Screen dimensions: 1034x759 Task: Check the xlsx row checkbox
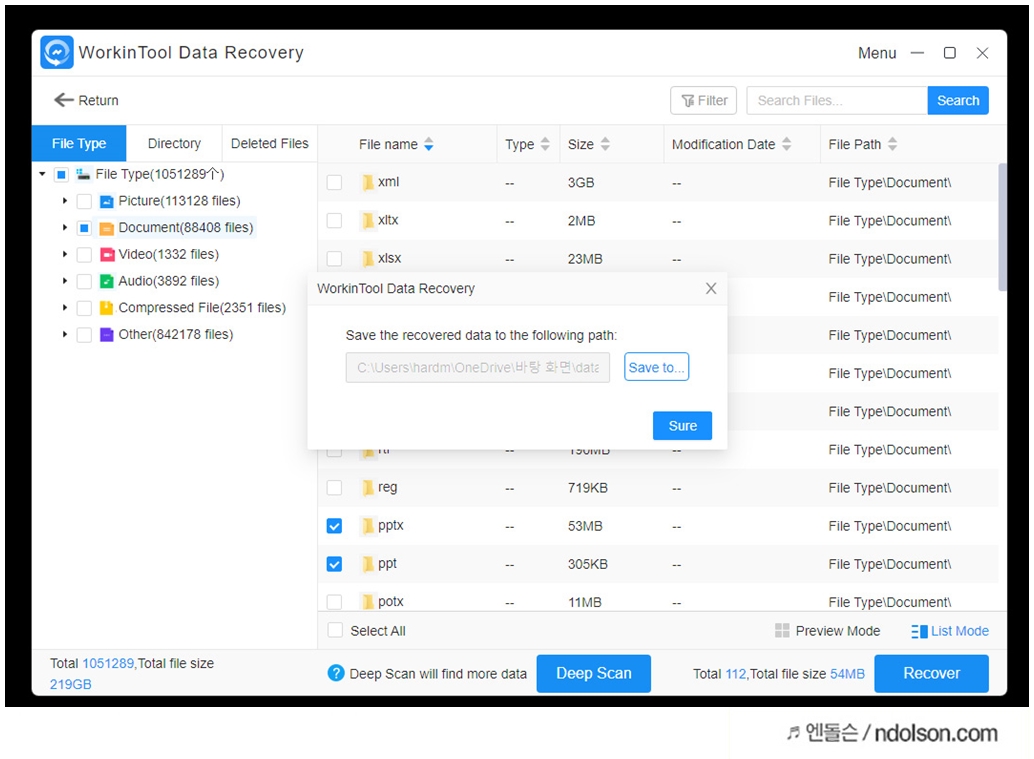334,258
